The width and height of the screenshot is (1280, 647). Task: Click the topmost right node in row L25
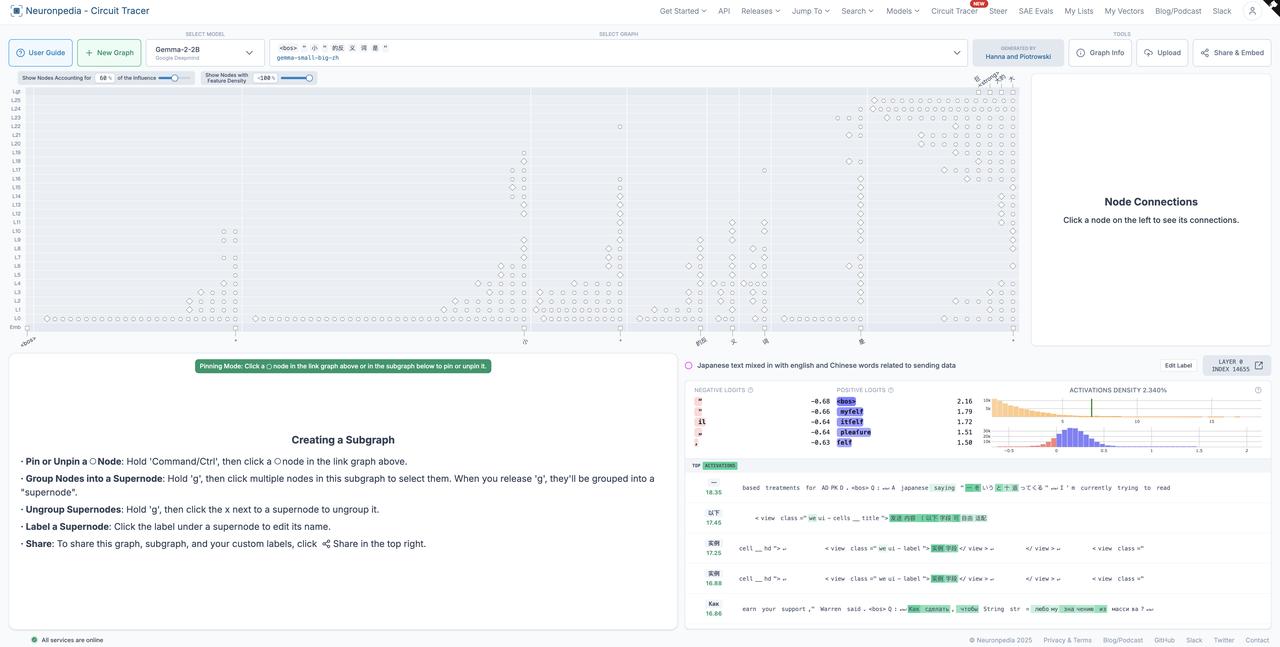coord(1013,100)
